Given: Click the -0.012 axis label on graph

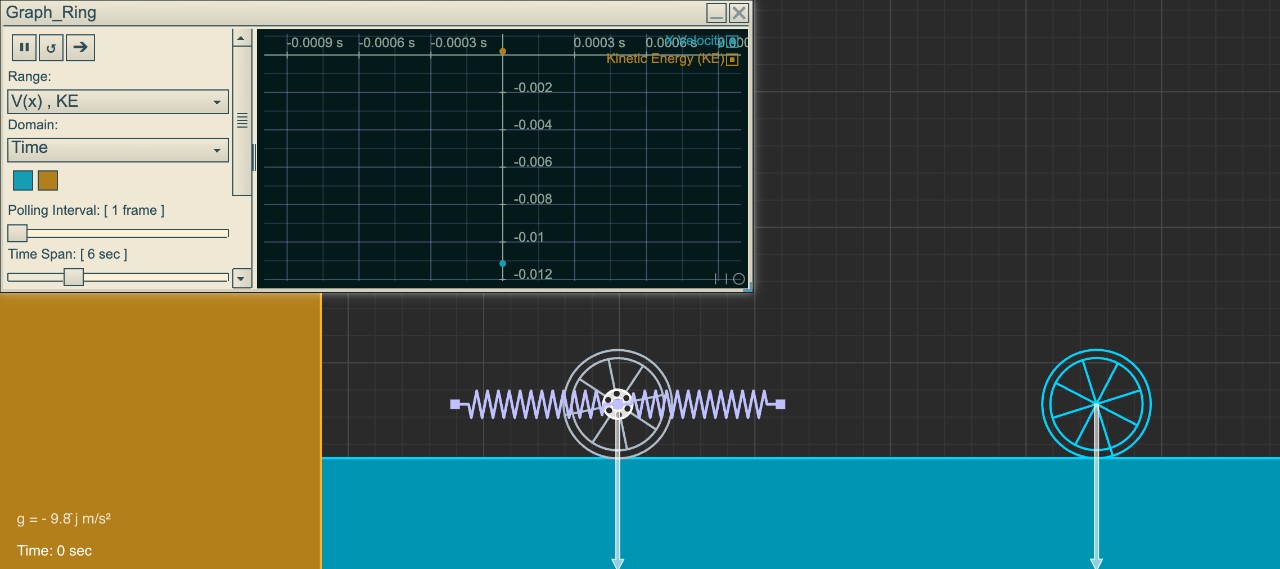Looking at the screenshot, I should 533,274.
